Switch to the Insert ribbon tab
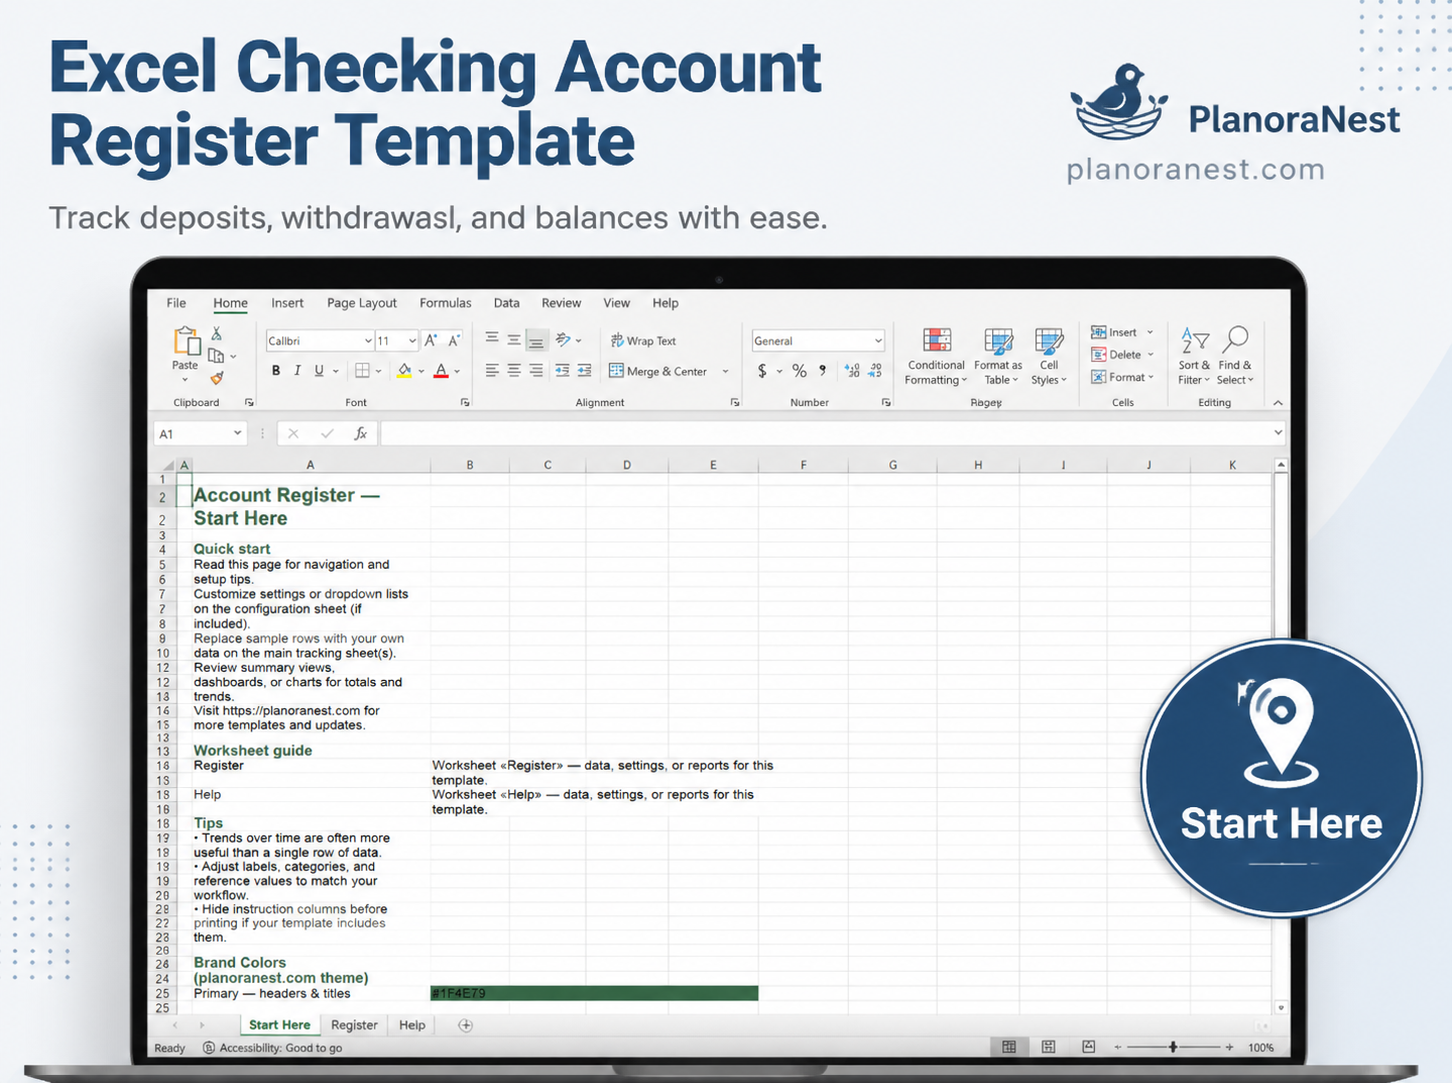This screenshot has height=1083, width=1452. [287, 303]
